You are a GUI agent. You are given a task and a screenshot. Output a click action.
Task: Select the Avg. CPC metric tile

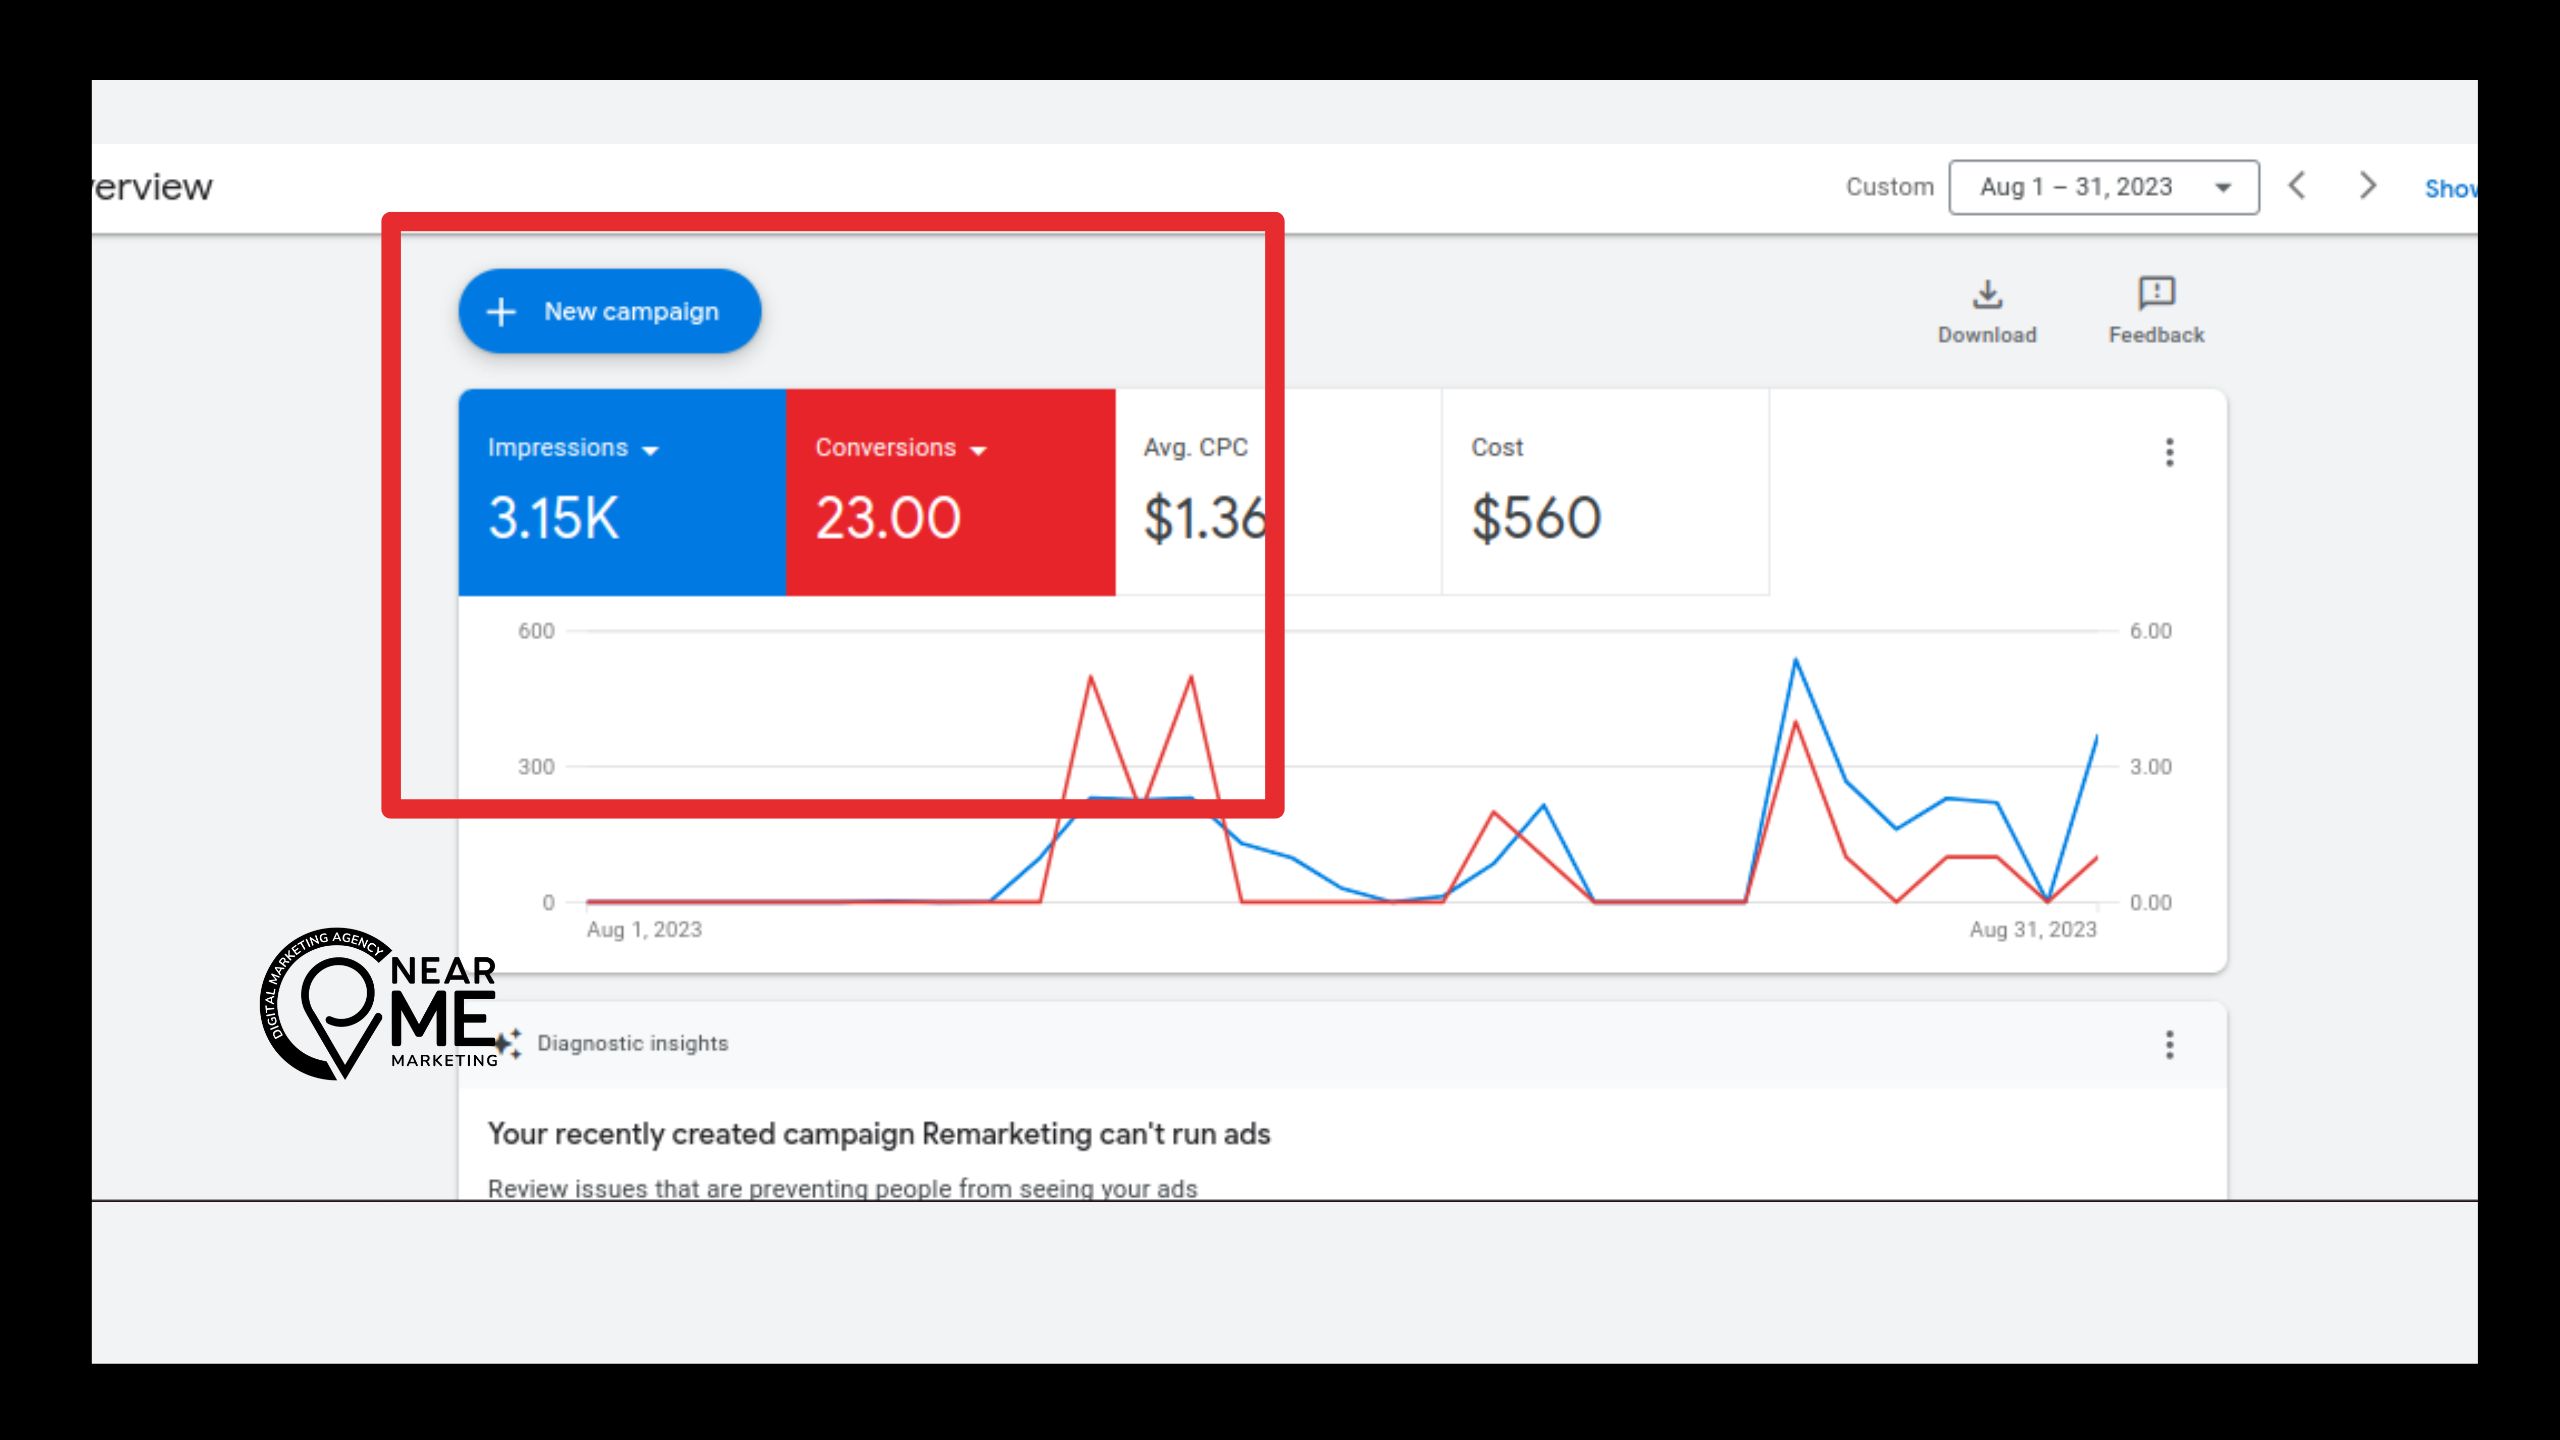[x=1278, y=492]
